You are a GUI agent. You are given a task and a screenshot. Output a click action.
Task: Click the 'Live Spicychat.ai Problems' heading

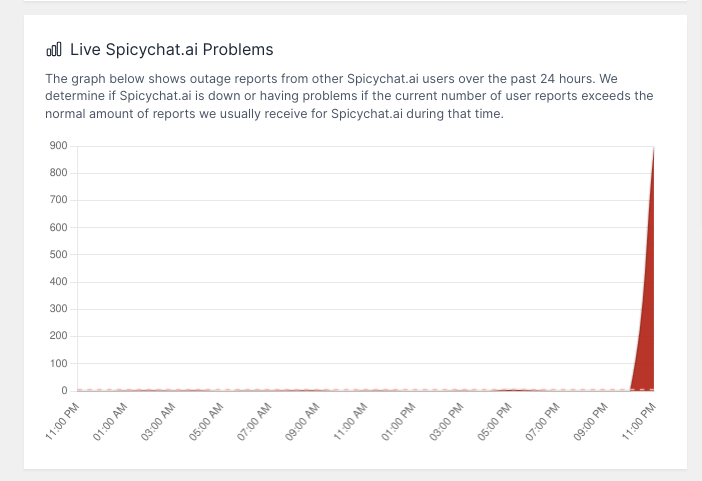pos(171,49)
